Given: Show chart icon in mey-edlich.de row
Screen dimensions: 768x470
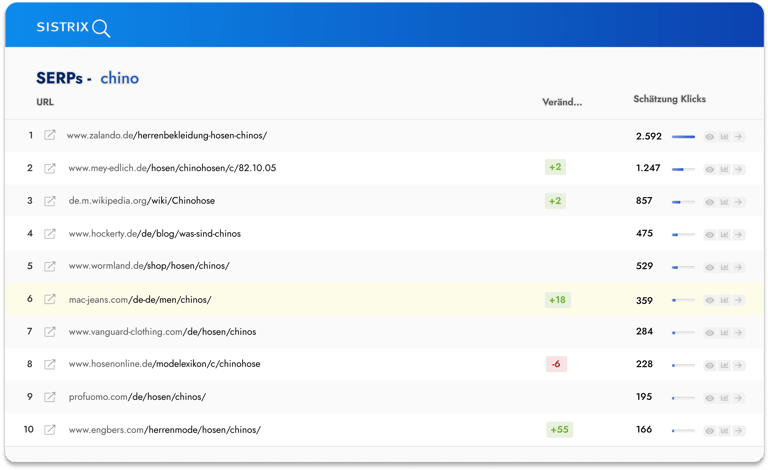Looking at the screenshot, I should 724,169.
